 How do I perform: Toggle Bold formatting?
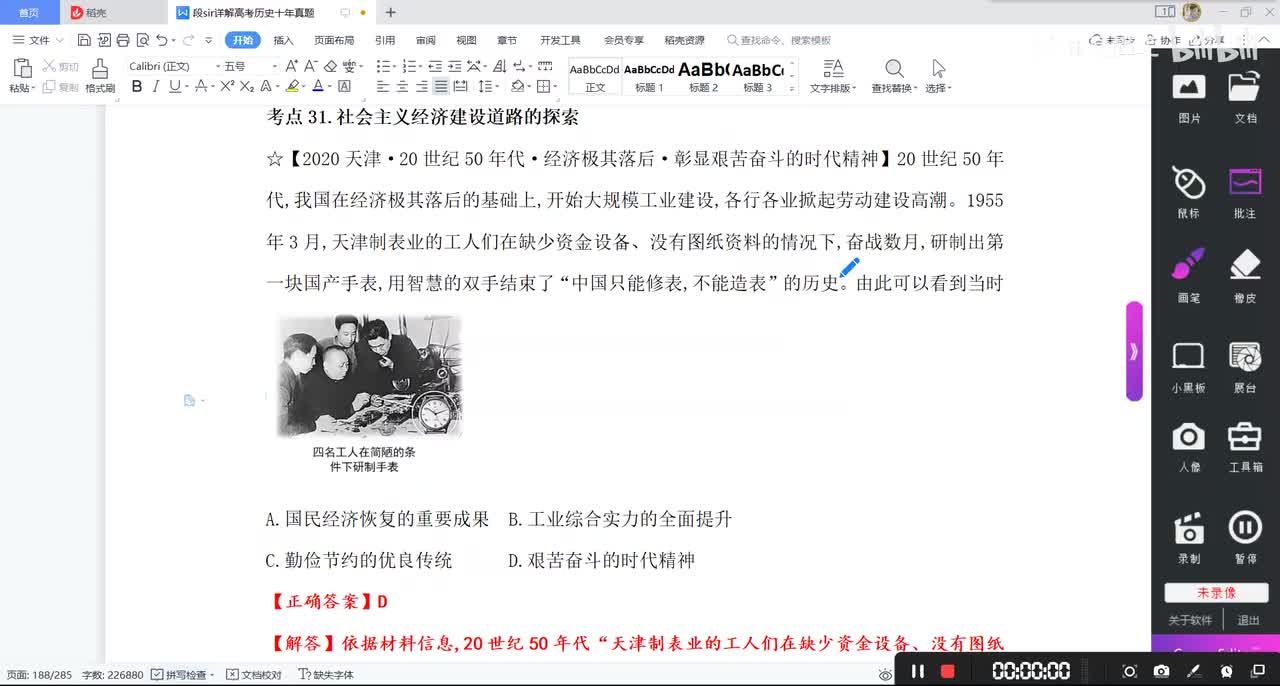pyautogui.click(x=137, y=87)
